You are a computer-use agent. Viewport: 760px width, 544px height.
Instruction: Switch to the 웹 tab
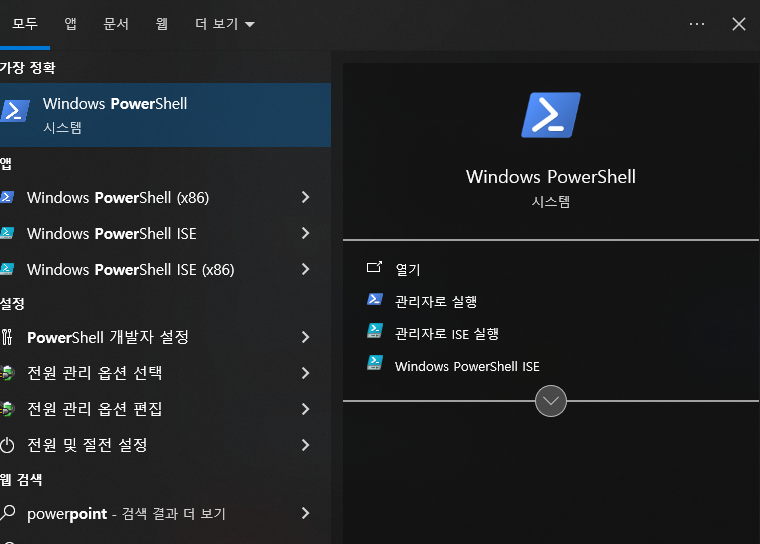[162, 24]
